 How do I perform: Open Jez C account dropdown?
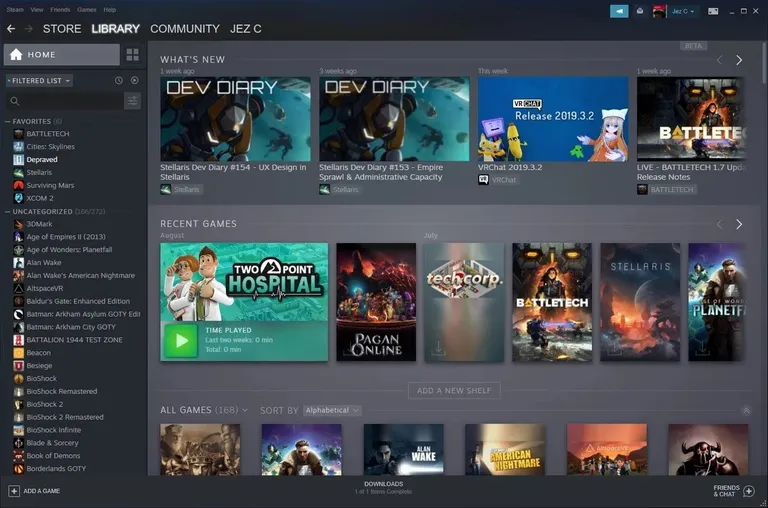[683, 11]
